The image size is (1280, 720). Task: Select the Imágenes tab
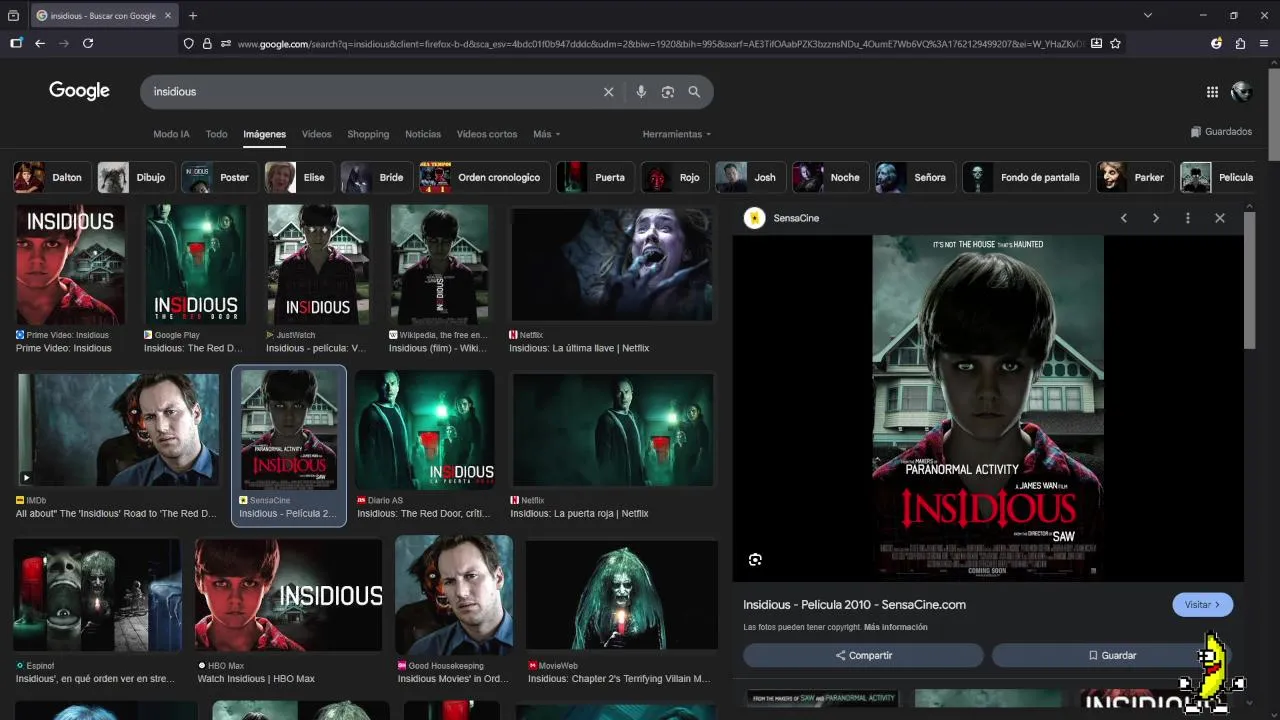click(x=265, y=134)
